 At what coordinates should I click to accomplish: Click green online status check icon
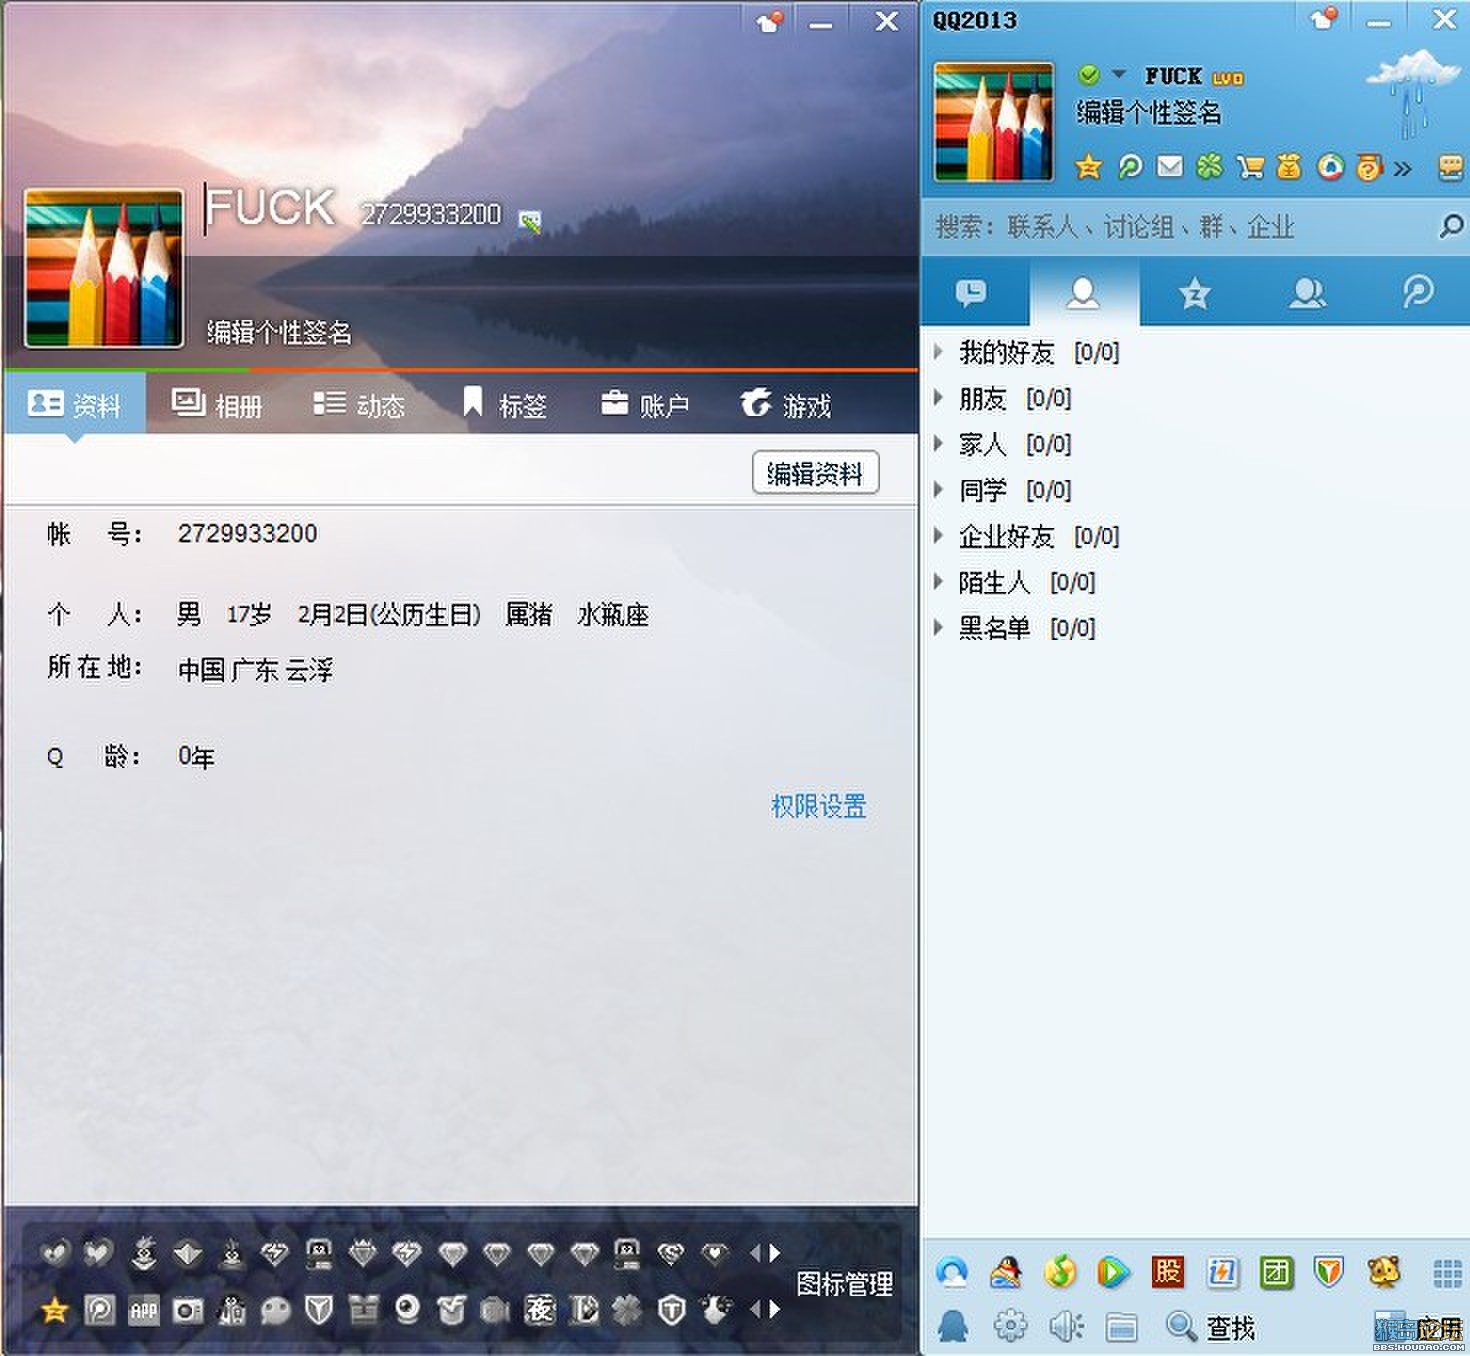pyautogui.click(x=1089, y=75)
